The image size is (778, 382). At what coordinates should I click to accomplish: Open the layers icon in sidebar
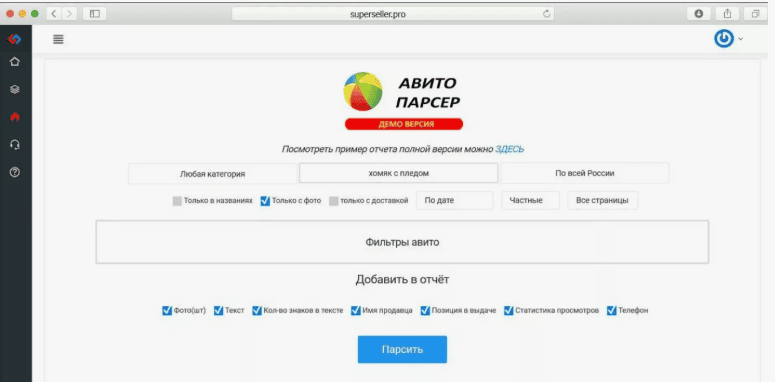[x=15, y=89]
